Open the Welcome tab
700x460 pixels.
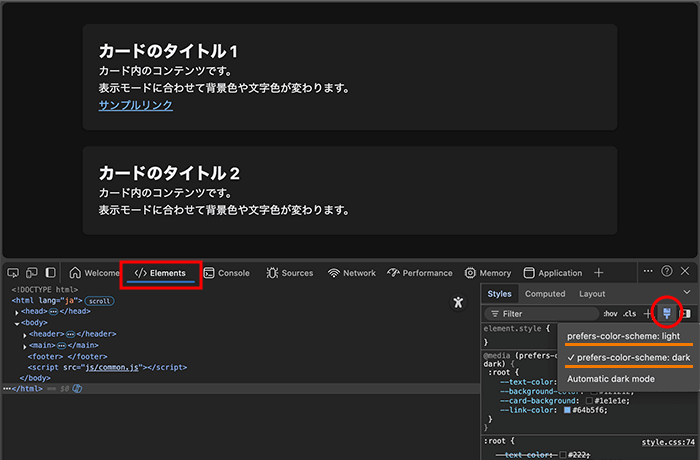click(x=94, y=273)
